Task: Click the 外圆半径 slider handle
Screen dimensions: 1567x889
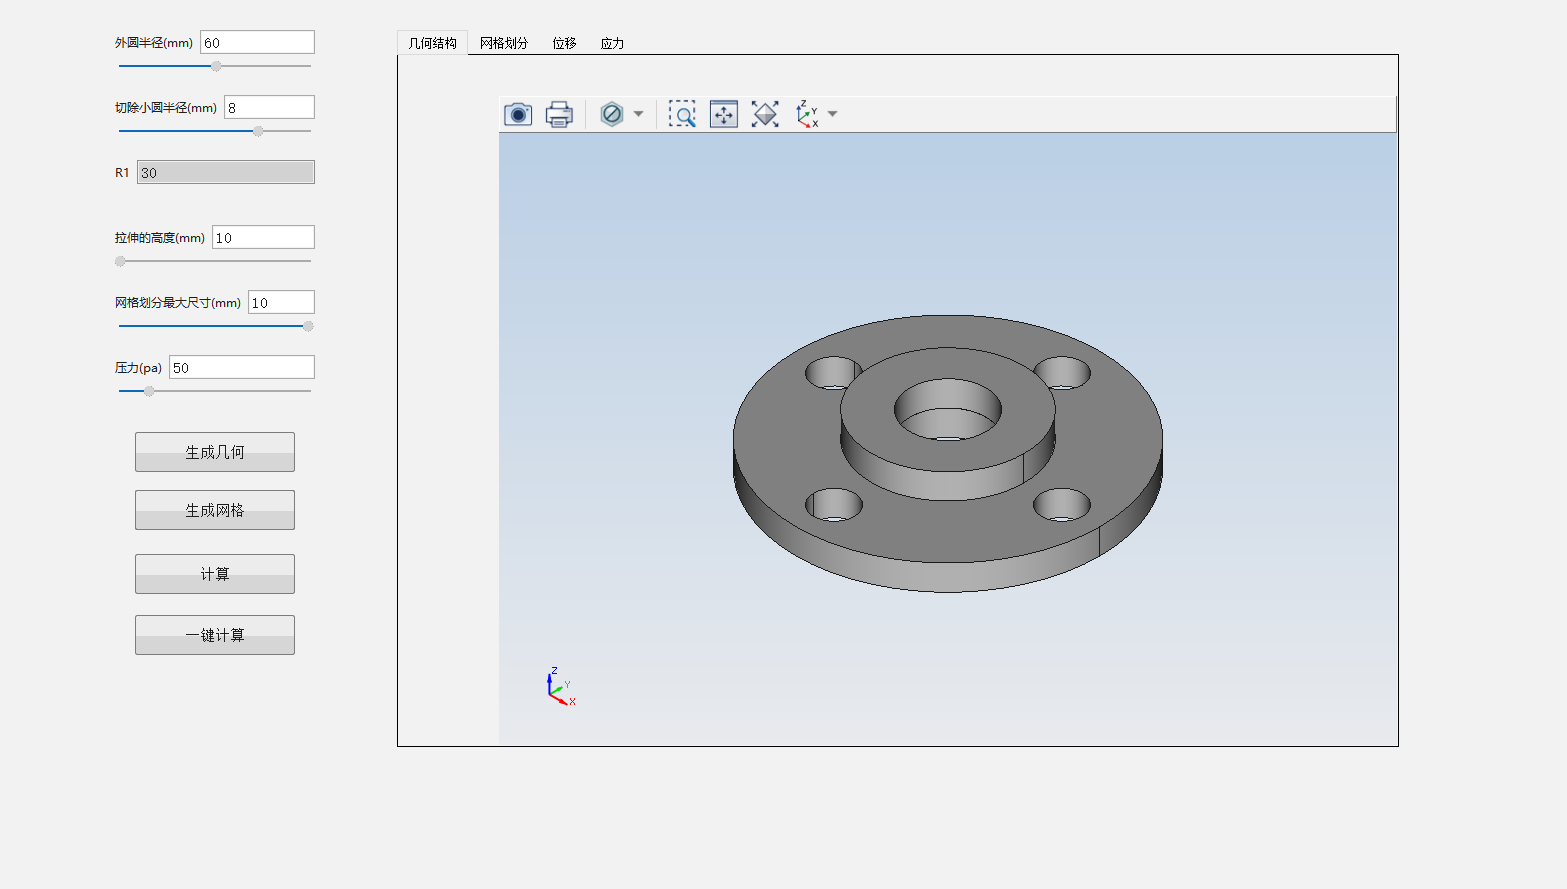Action: (x=216, y=66)
